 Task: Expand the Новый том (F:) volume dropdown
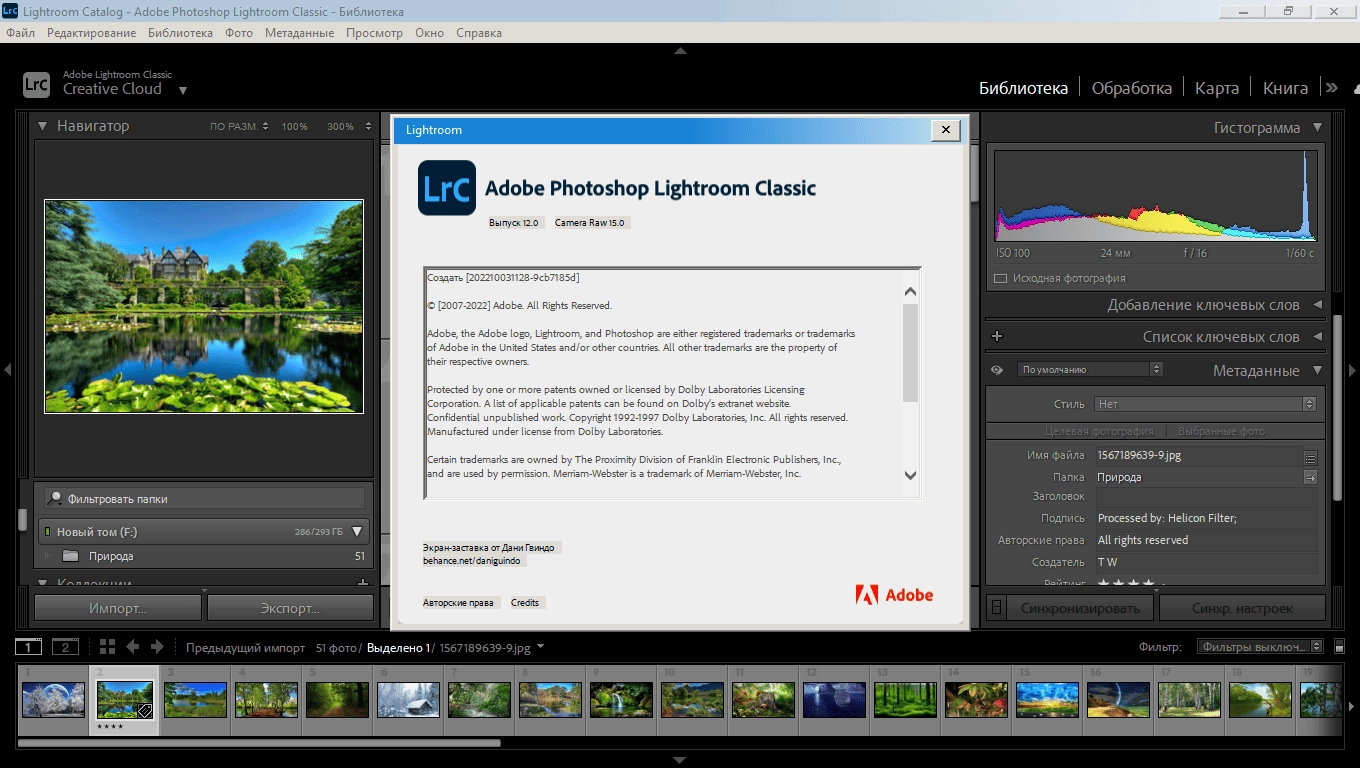[357, 532]
